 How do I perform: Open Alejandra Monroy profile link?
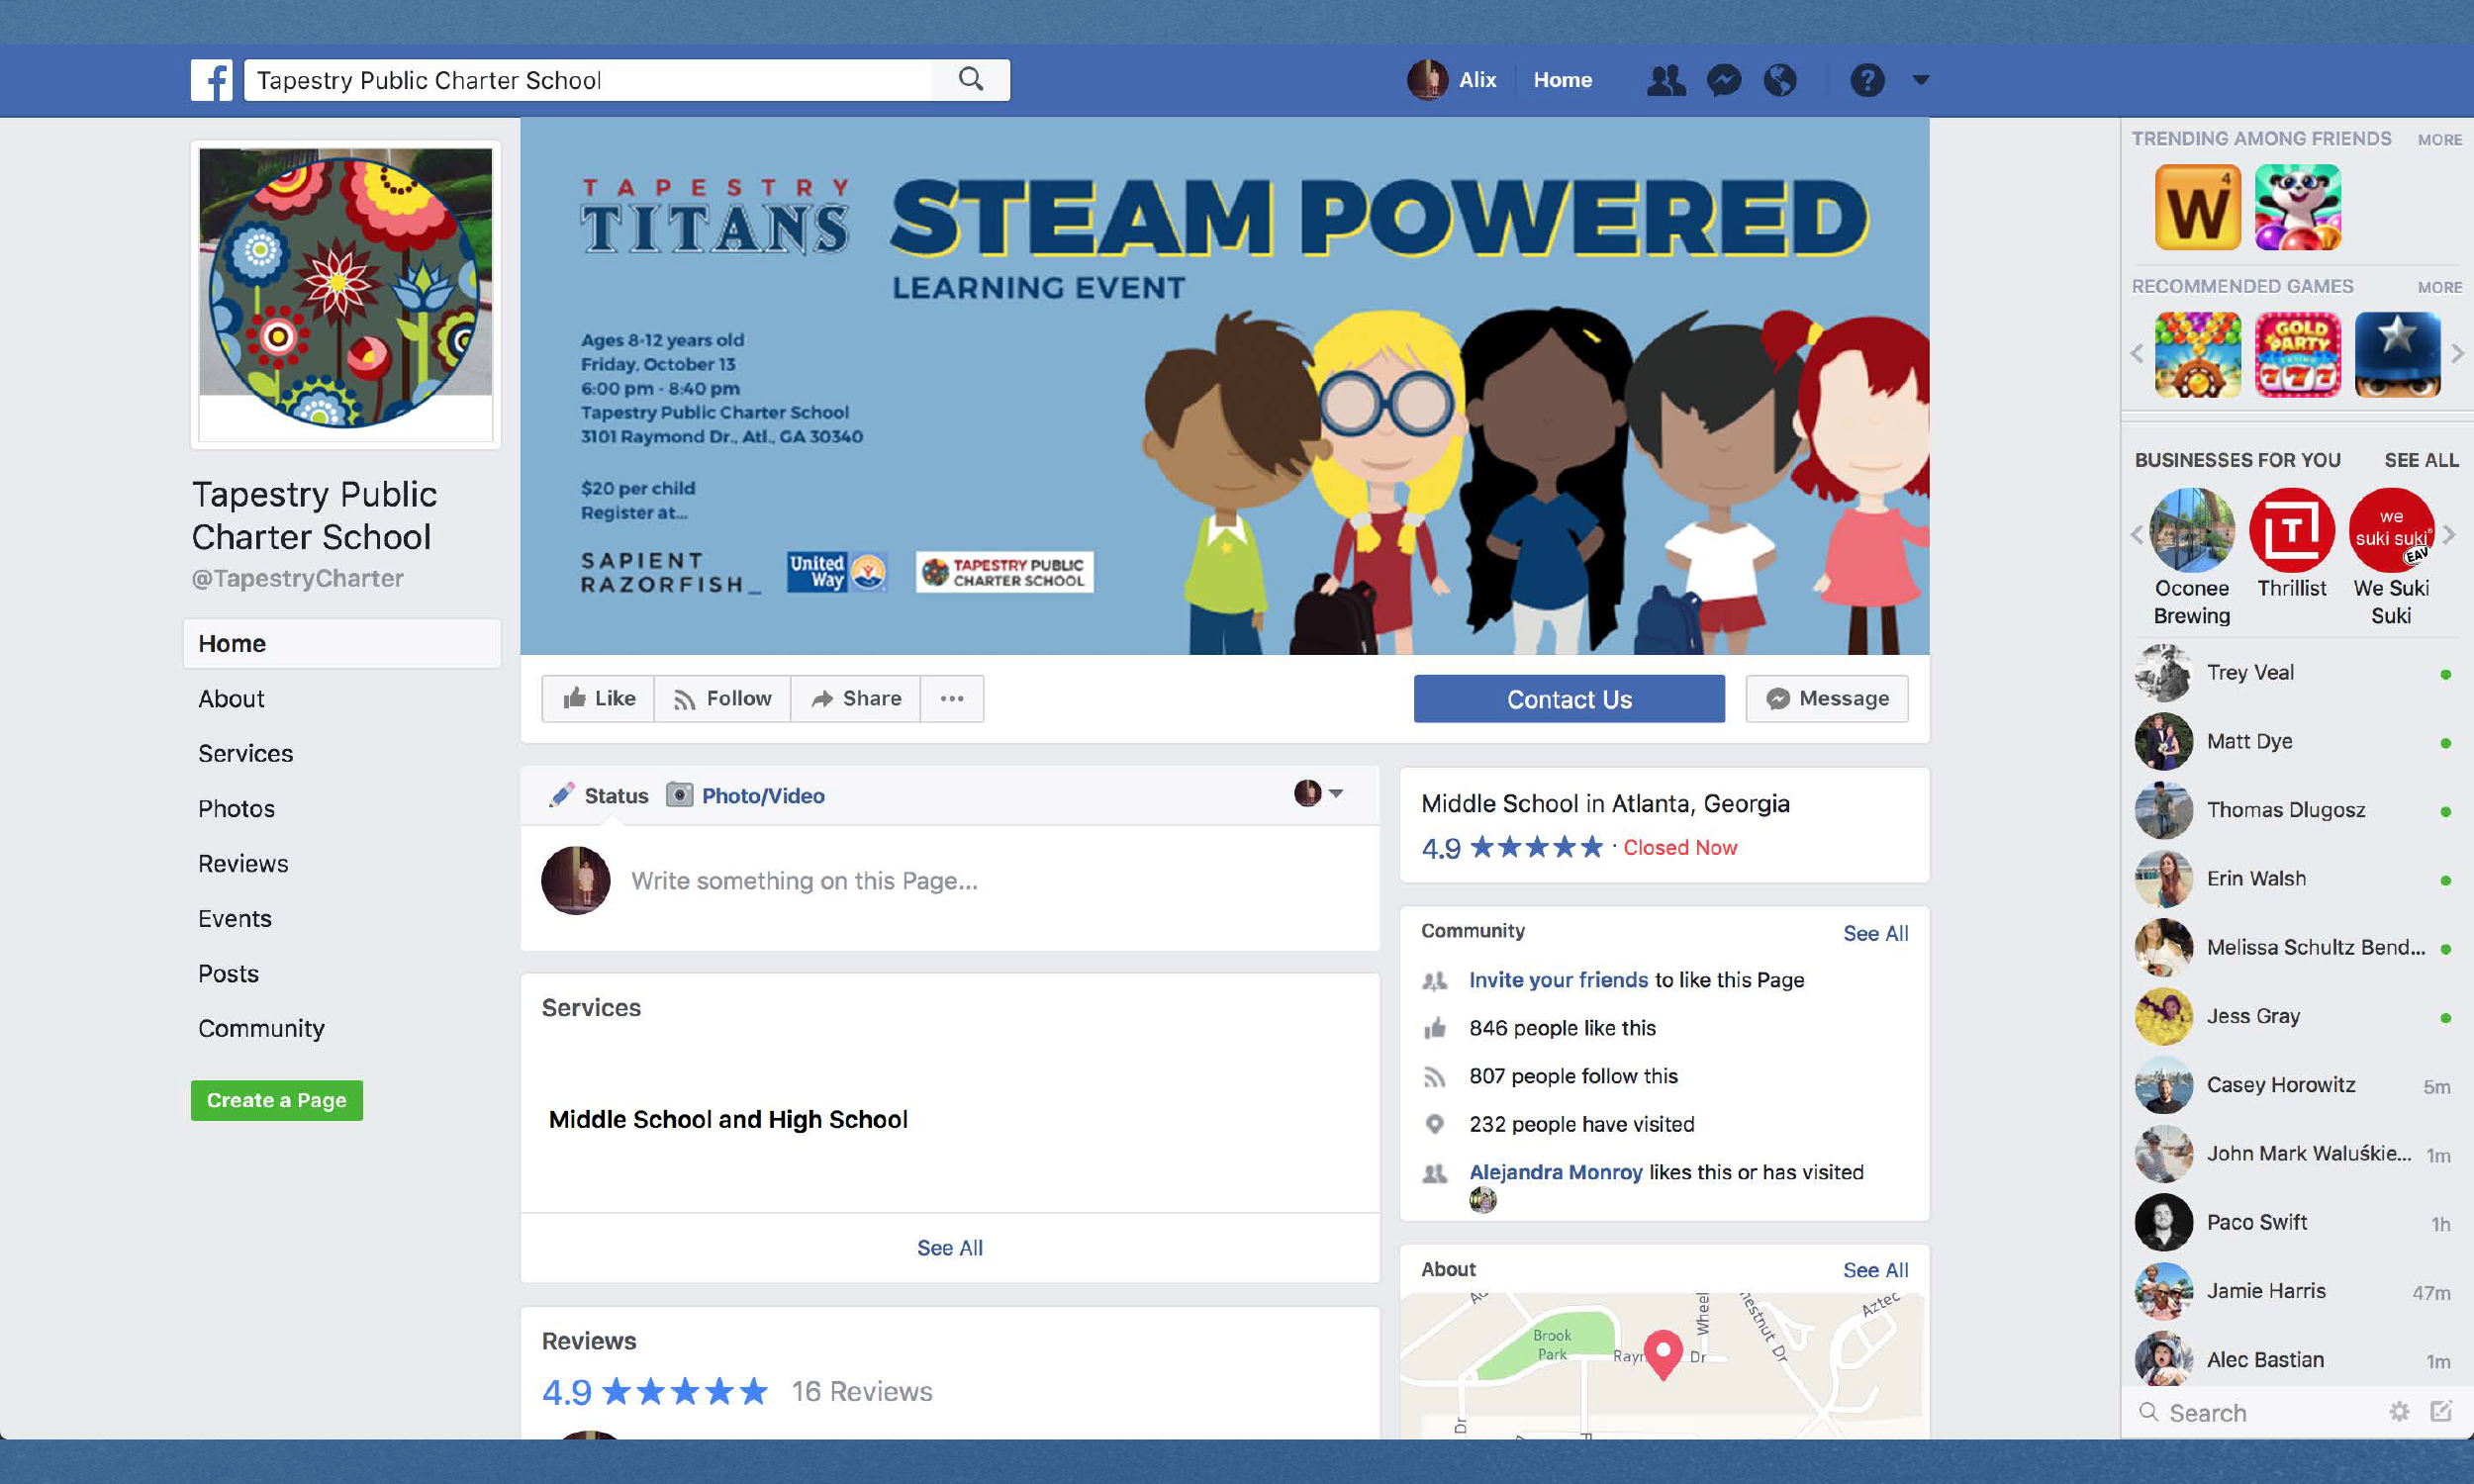[x=1555, y=1172]
